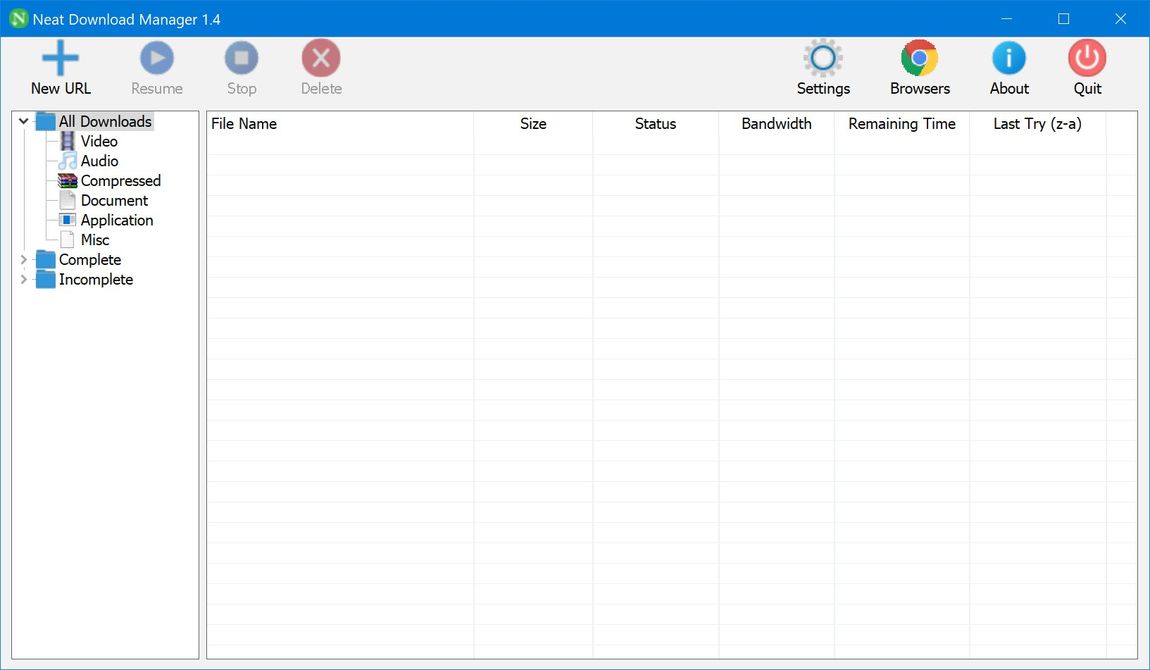Viewport: 1150px width, 670px height.
Task: Click the Neat Download Manager title logo
Action: coord(18,19)
